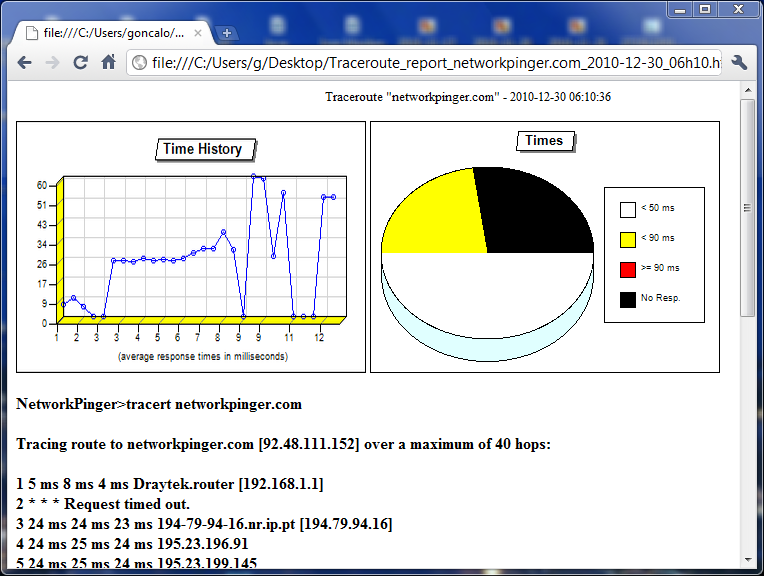Click the vertical scrollbar thumb
The image size is (764, 576).
pos(747,208)
